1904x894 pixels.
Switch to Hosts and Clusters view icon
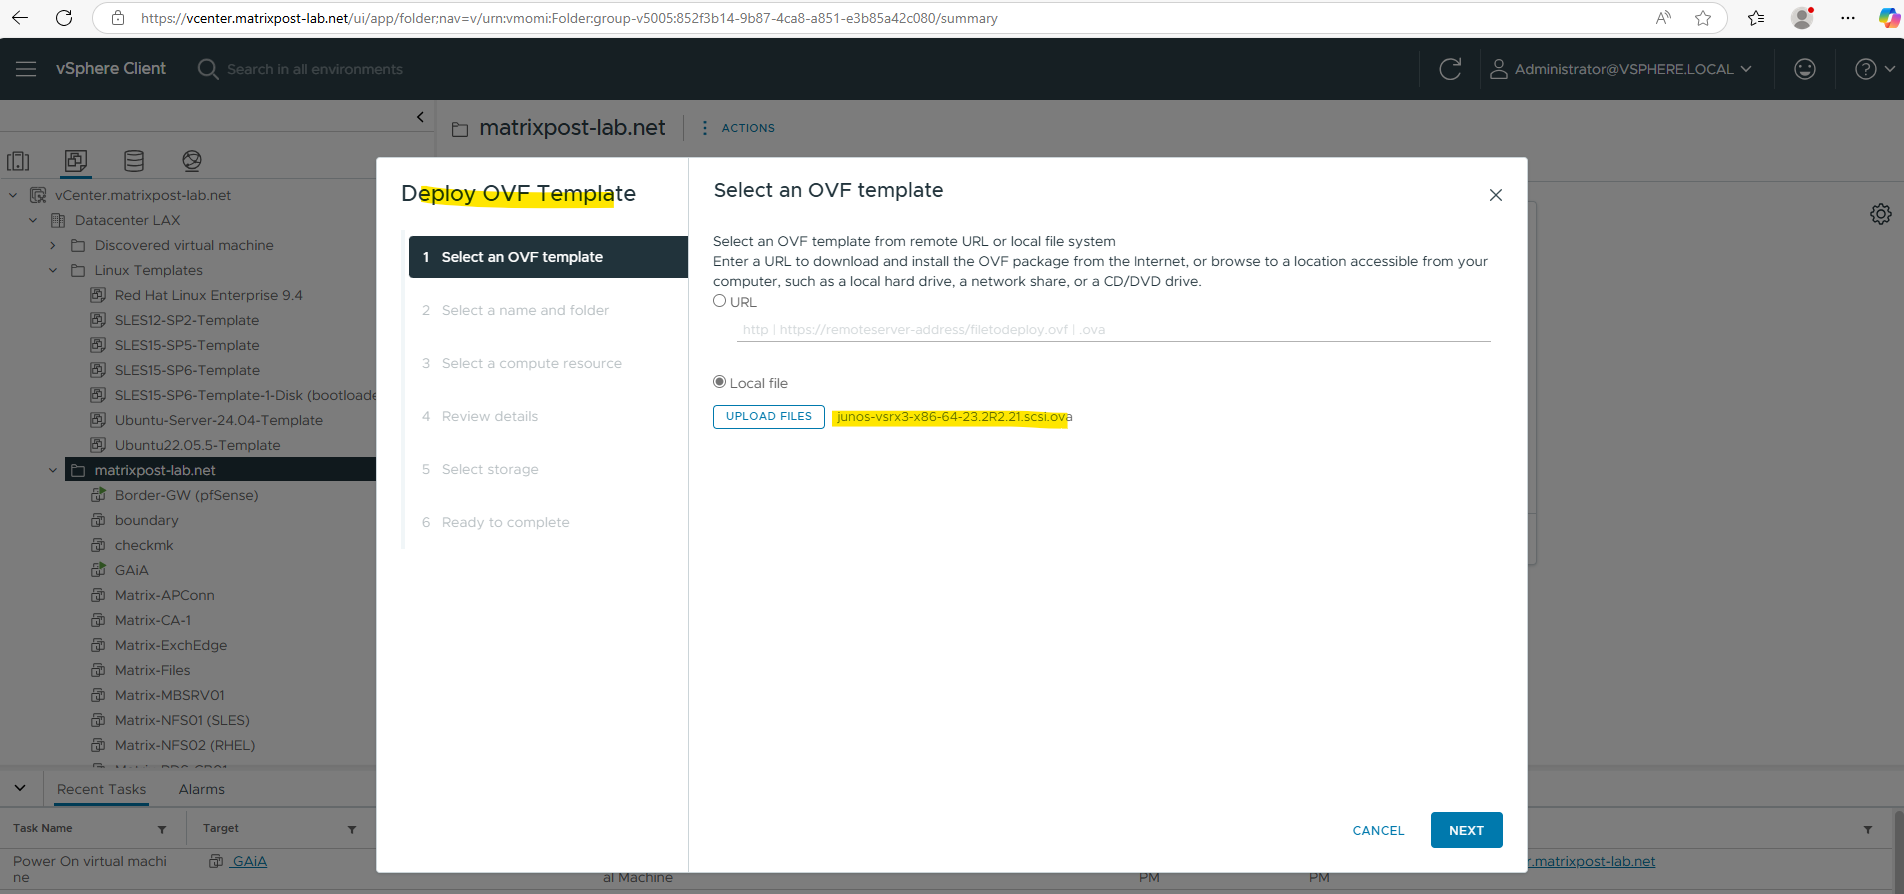point(18,161)
